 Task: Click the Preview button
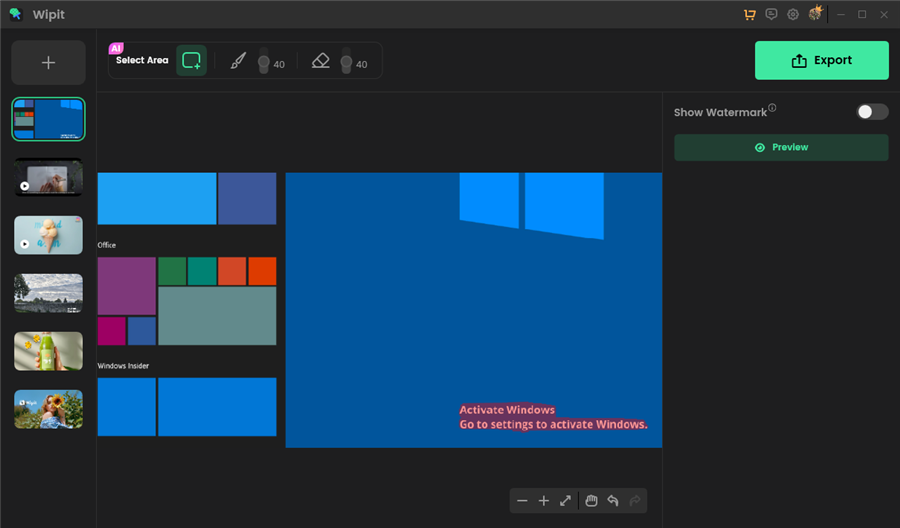(781, 147)
